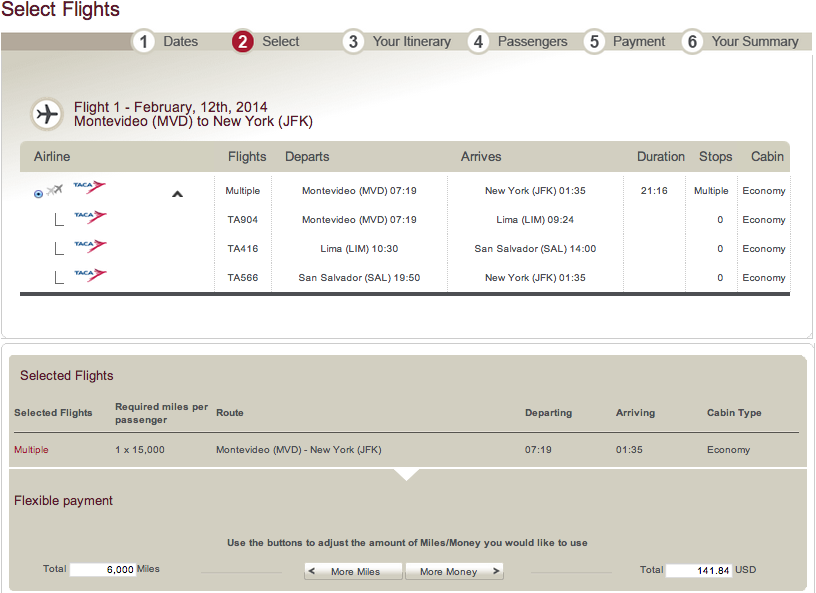This screenshot has width=816, height=593.
Task: Click the small gray plane icon near radio
Action: pyautogui.click(x=55, y=190)
